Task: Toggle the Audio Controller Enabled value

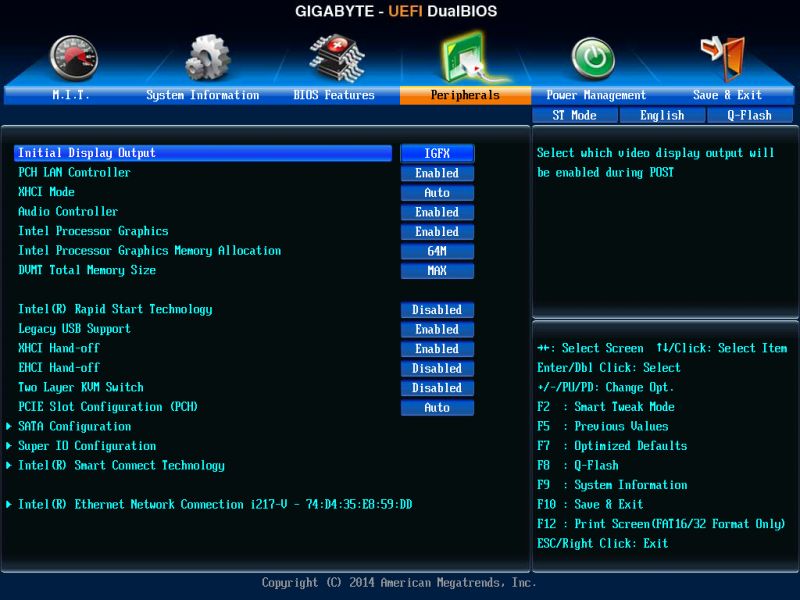Action: point(437,212)
